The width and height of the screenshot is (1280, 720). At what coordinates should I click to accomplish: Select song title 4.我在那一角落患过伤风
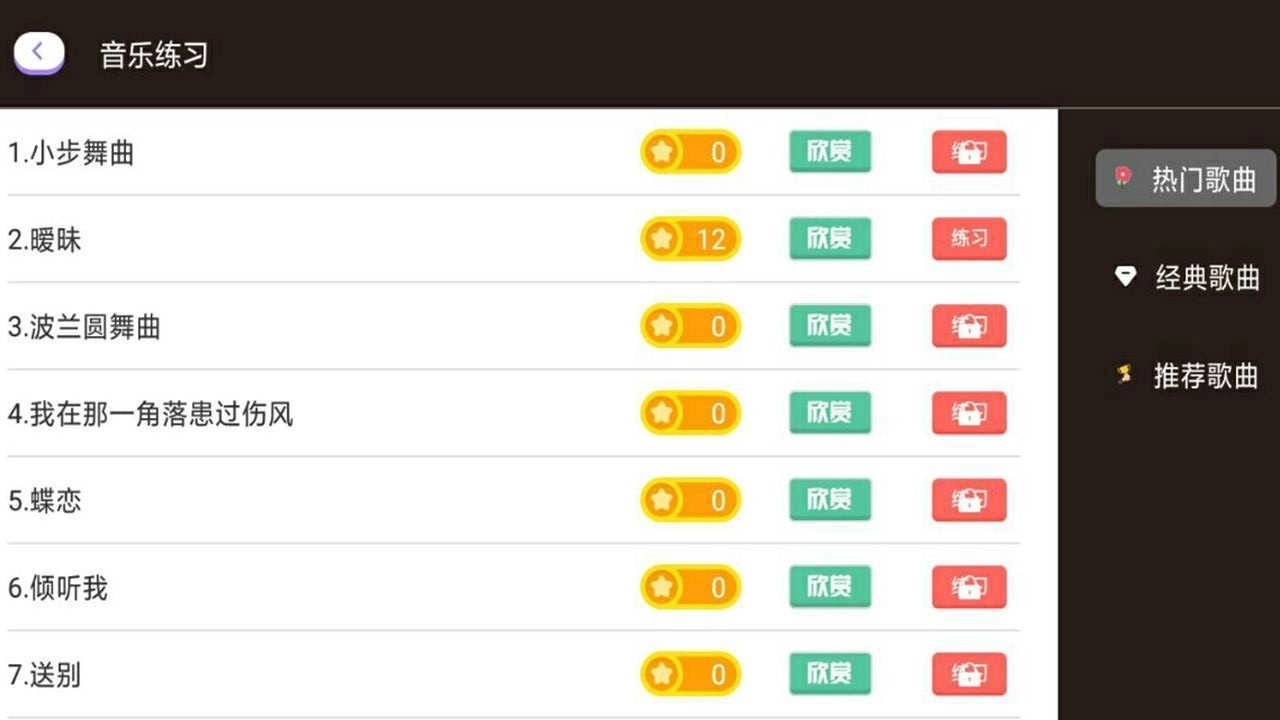pos(151,414)
